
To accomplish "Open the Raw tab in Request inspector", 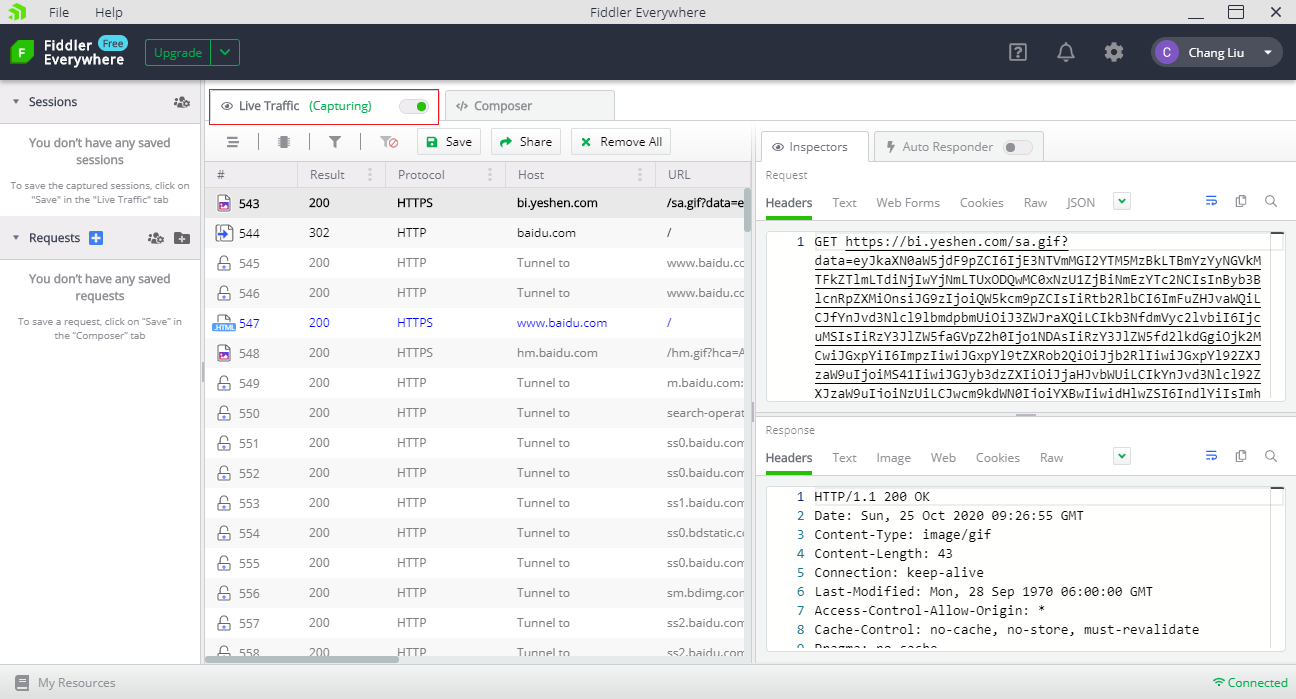I will [1035, 203].
